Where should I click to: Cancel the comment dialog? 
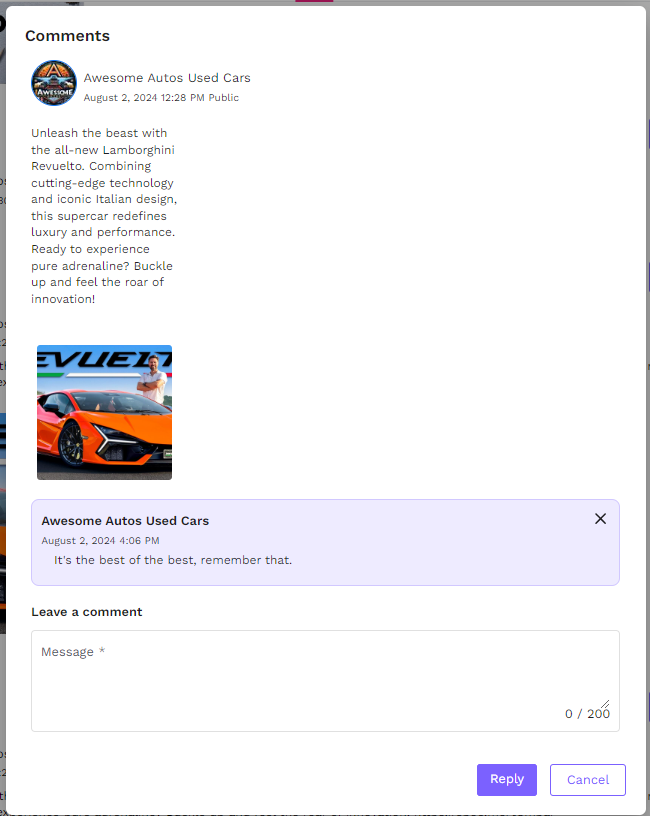click(x=587, y=780)
